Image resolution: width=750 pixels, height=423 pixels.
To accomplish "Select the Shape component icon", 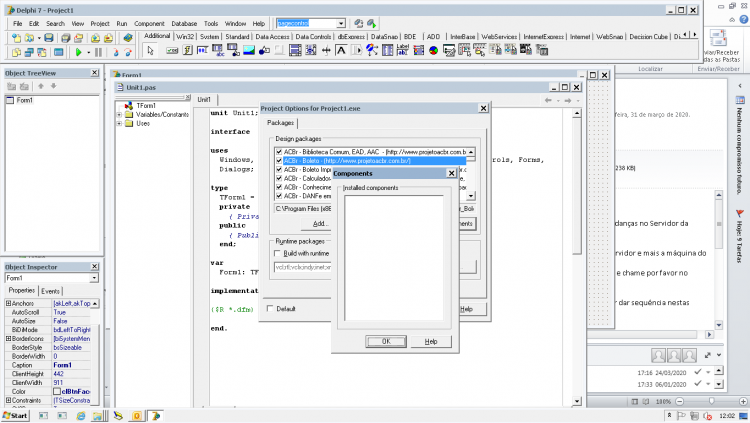I will click(264, 50).
